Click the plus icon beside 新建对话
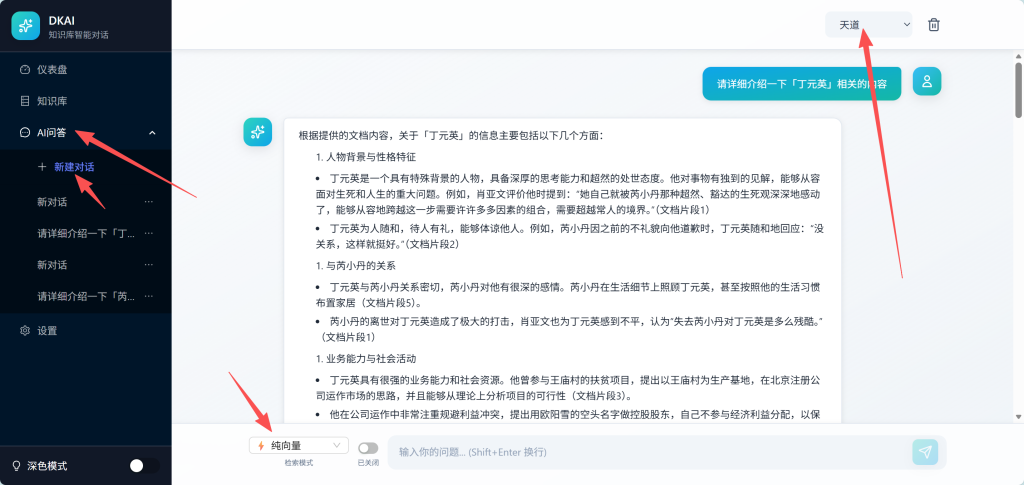This screenshot has width=1024, height=485. 42,167
